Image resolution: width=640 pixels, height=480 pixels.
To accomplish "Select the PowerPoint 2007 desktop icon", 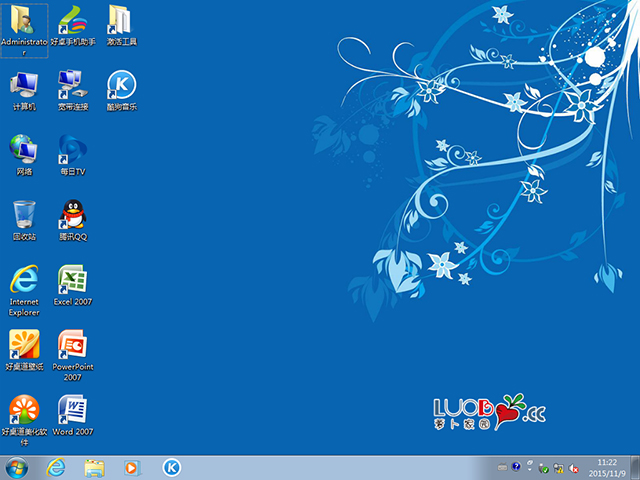I will [x=73, y=345].
